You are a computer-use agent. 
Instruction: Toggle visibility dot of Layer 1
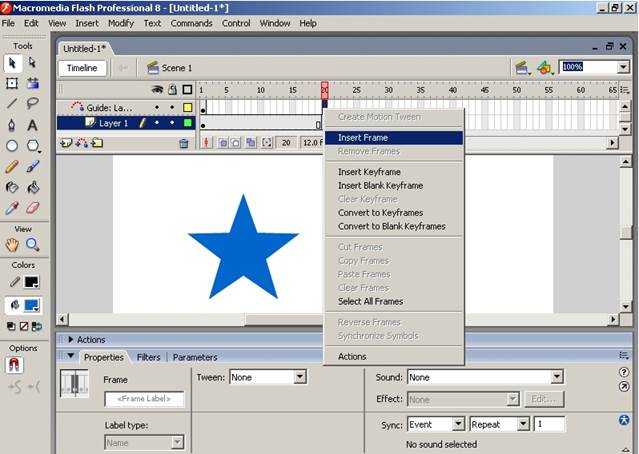157,123
